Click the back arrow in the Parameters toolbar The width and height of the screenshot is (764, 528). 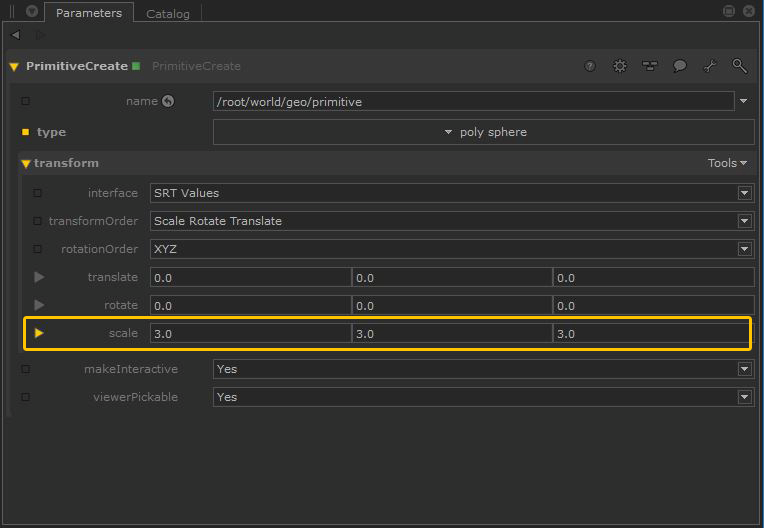15,35
